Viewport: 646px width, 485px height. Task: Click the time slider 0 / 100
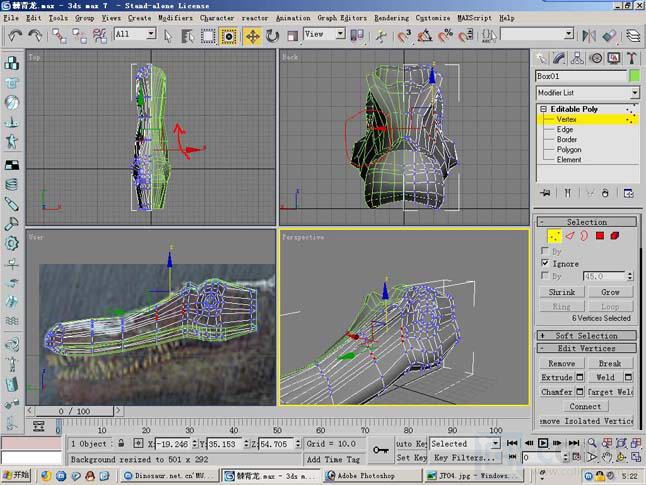[x=74, y=411]
